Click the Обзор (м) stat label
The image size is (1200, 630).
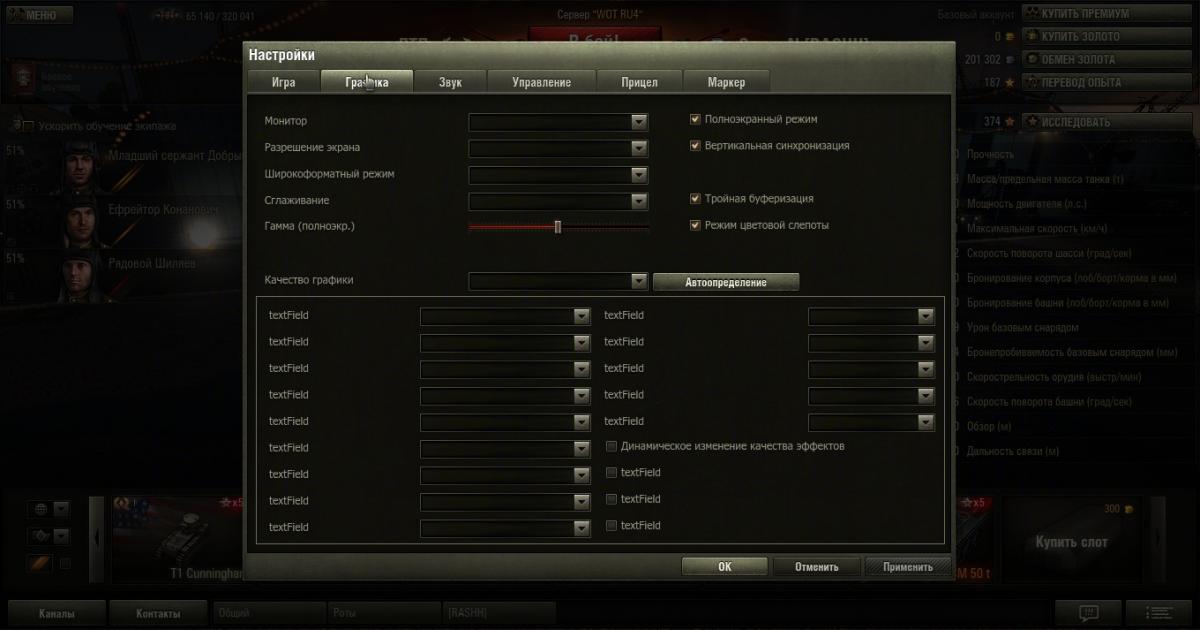coord(989,427)
